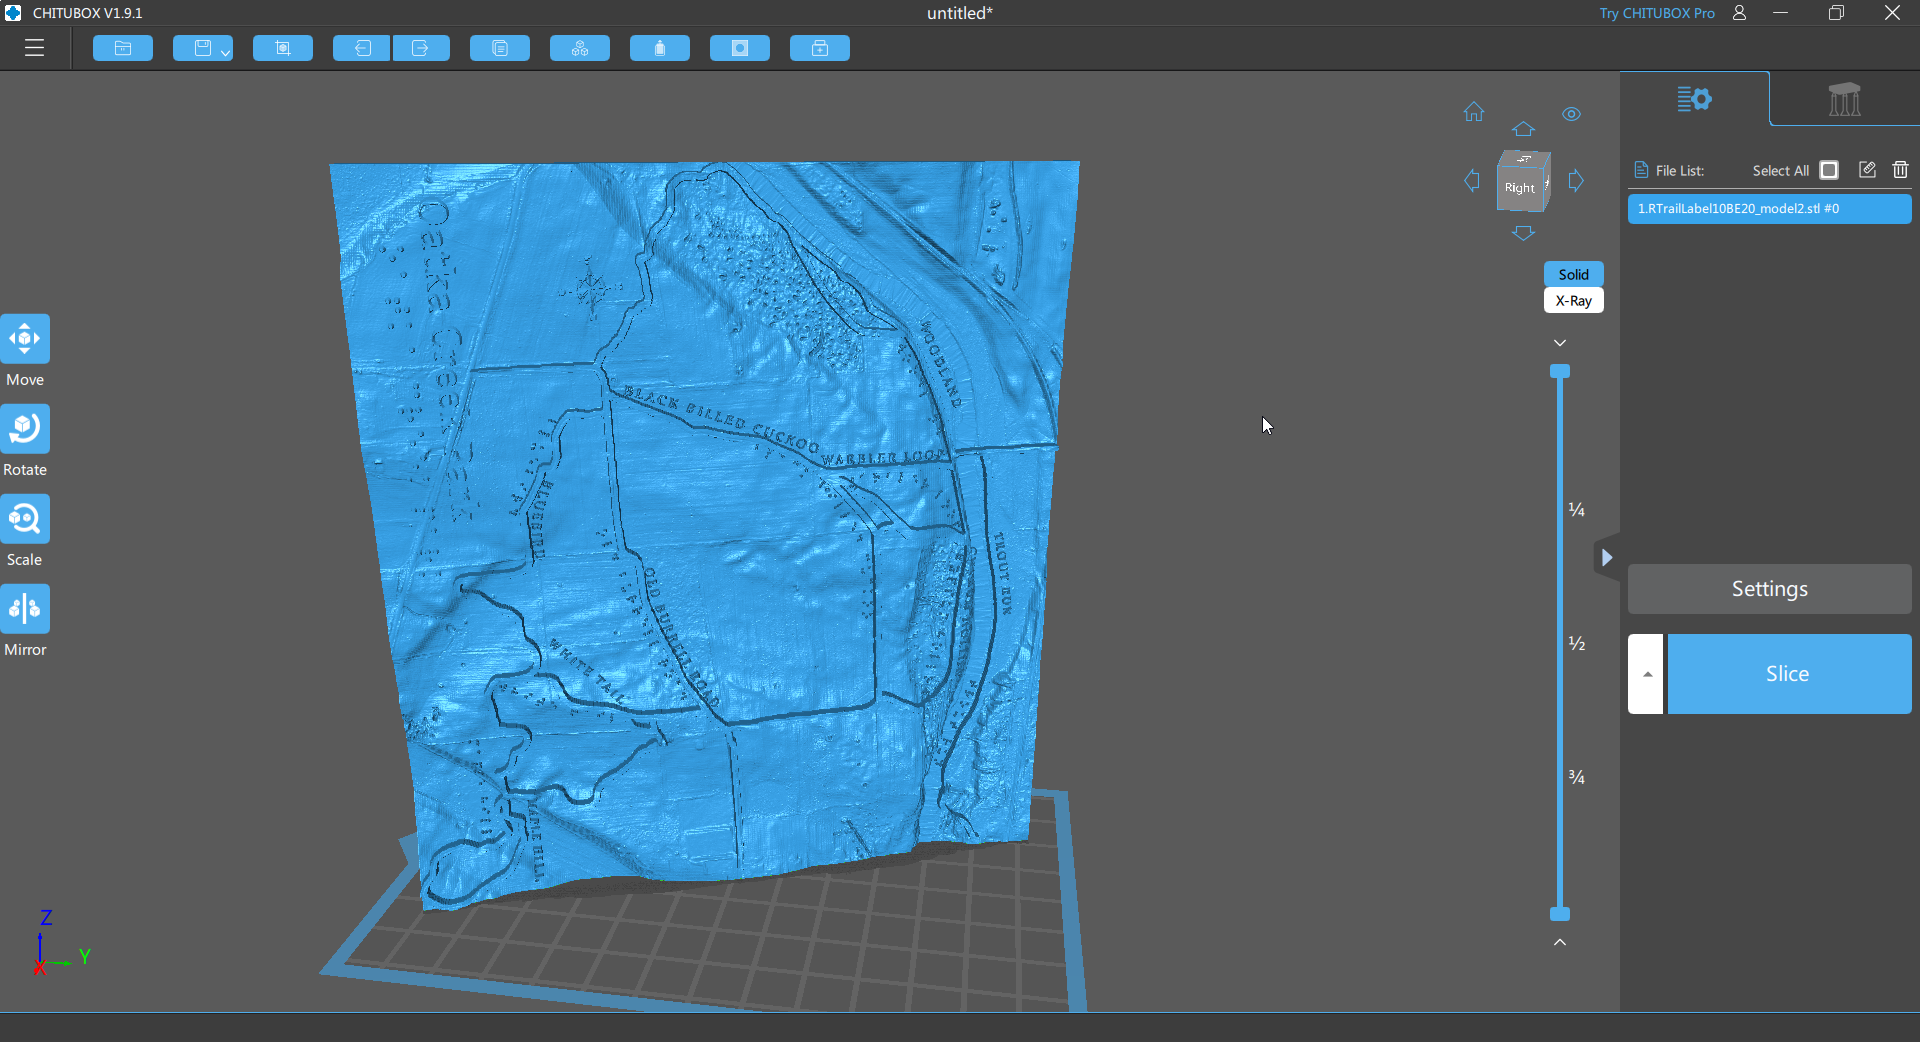Image resolution: width=1920 pixels, height=1042 pixels.
Task: Open the save dropdown arrow
Action: (225, 52)
